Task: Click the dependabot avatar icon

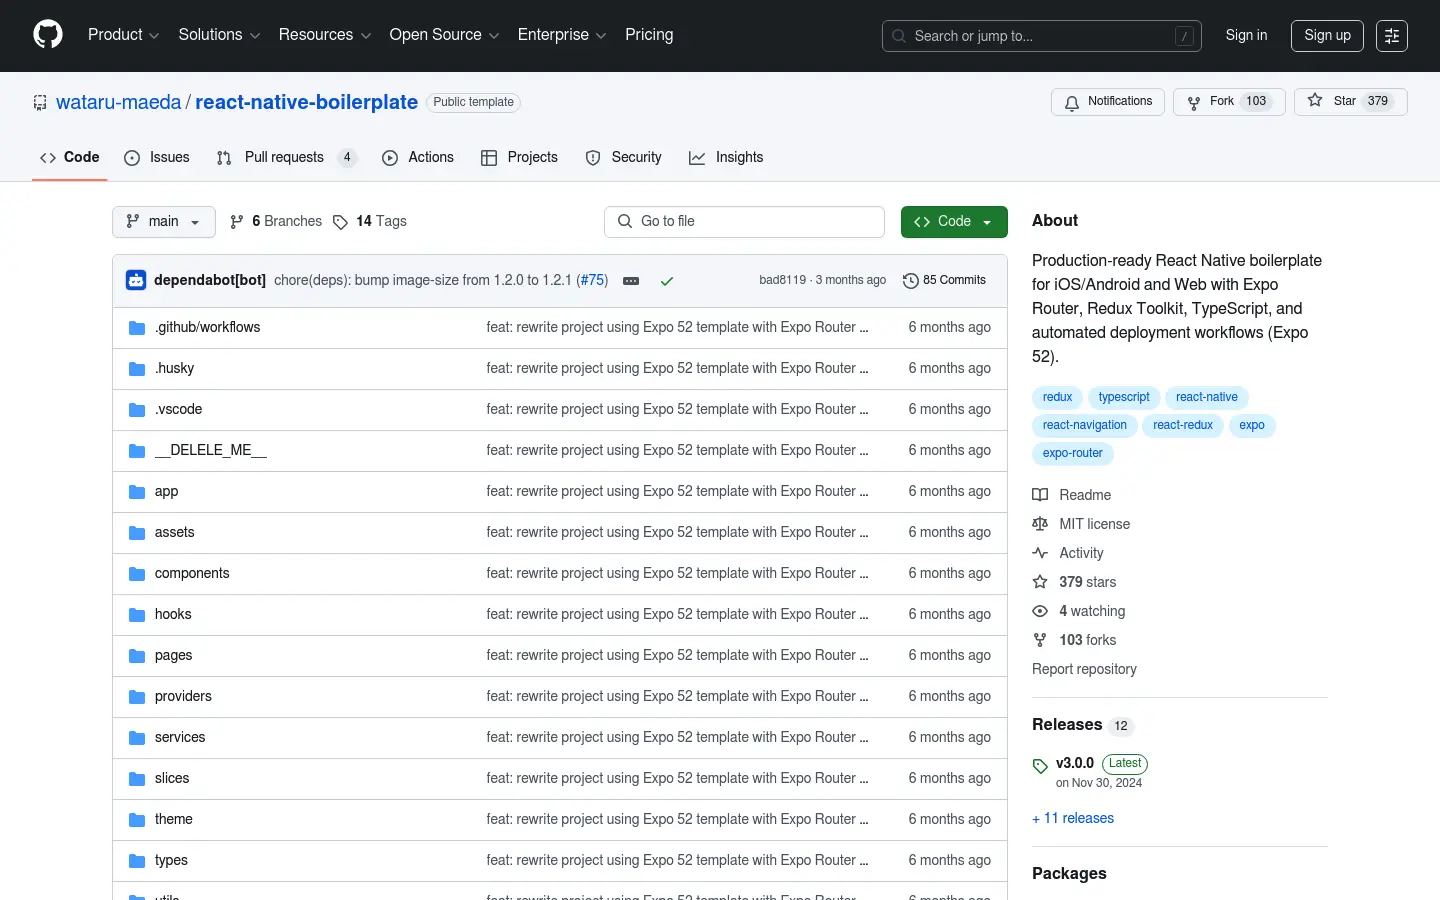Action: 136,280
